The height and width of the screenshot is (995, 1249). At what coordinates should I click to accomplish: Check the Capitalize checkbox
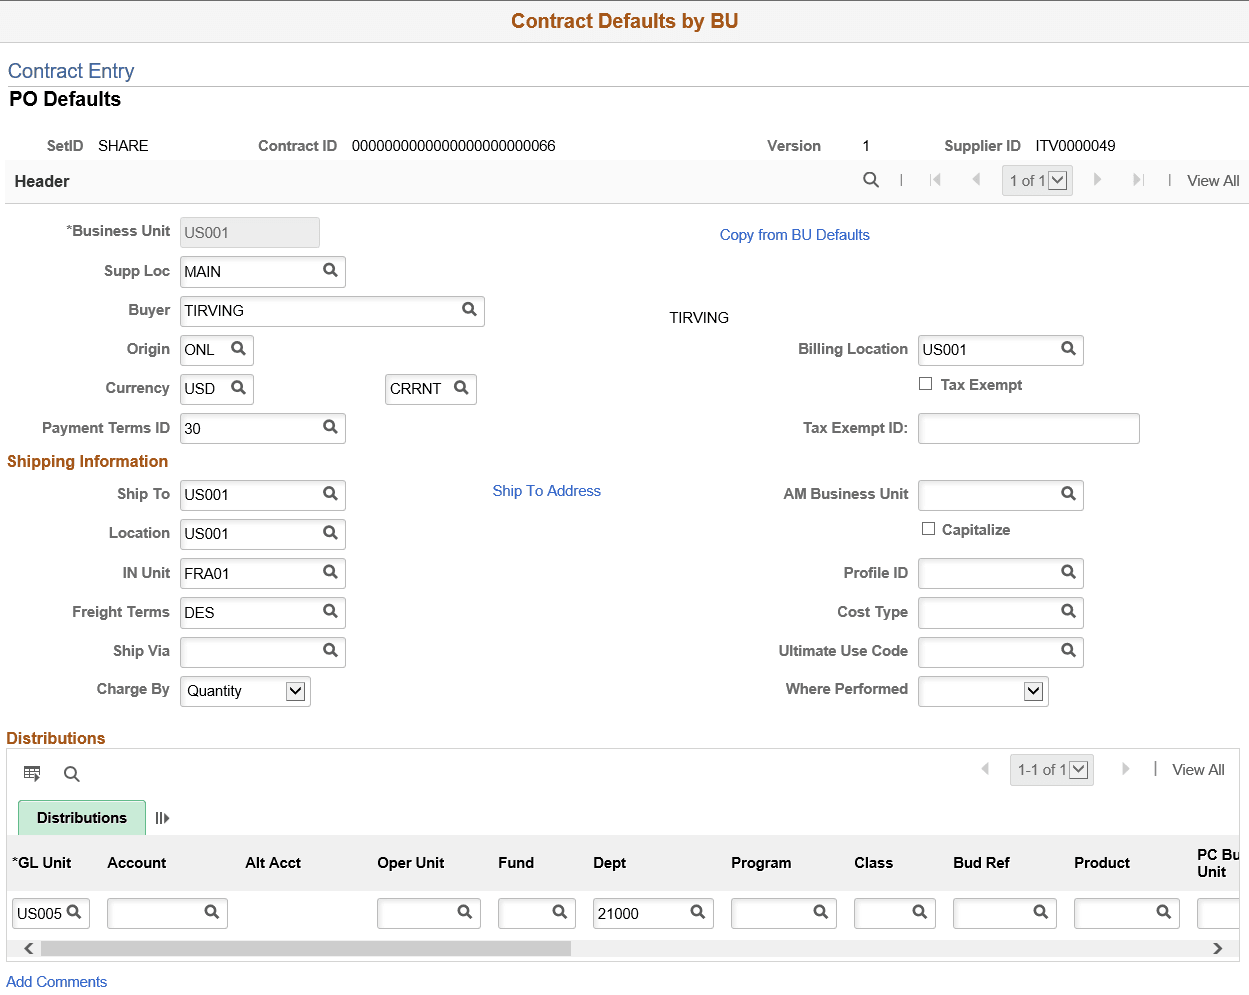(x=928, y=528)
